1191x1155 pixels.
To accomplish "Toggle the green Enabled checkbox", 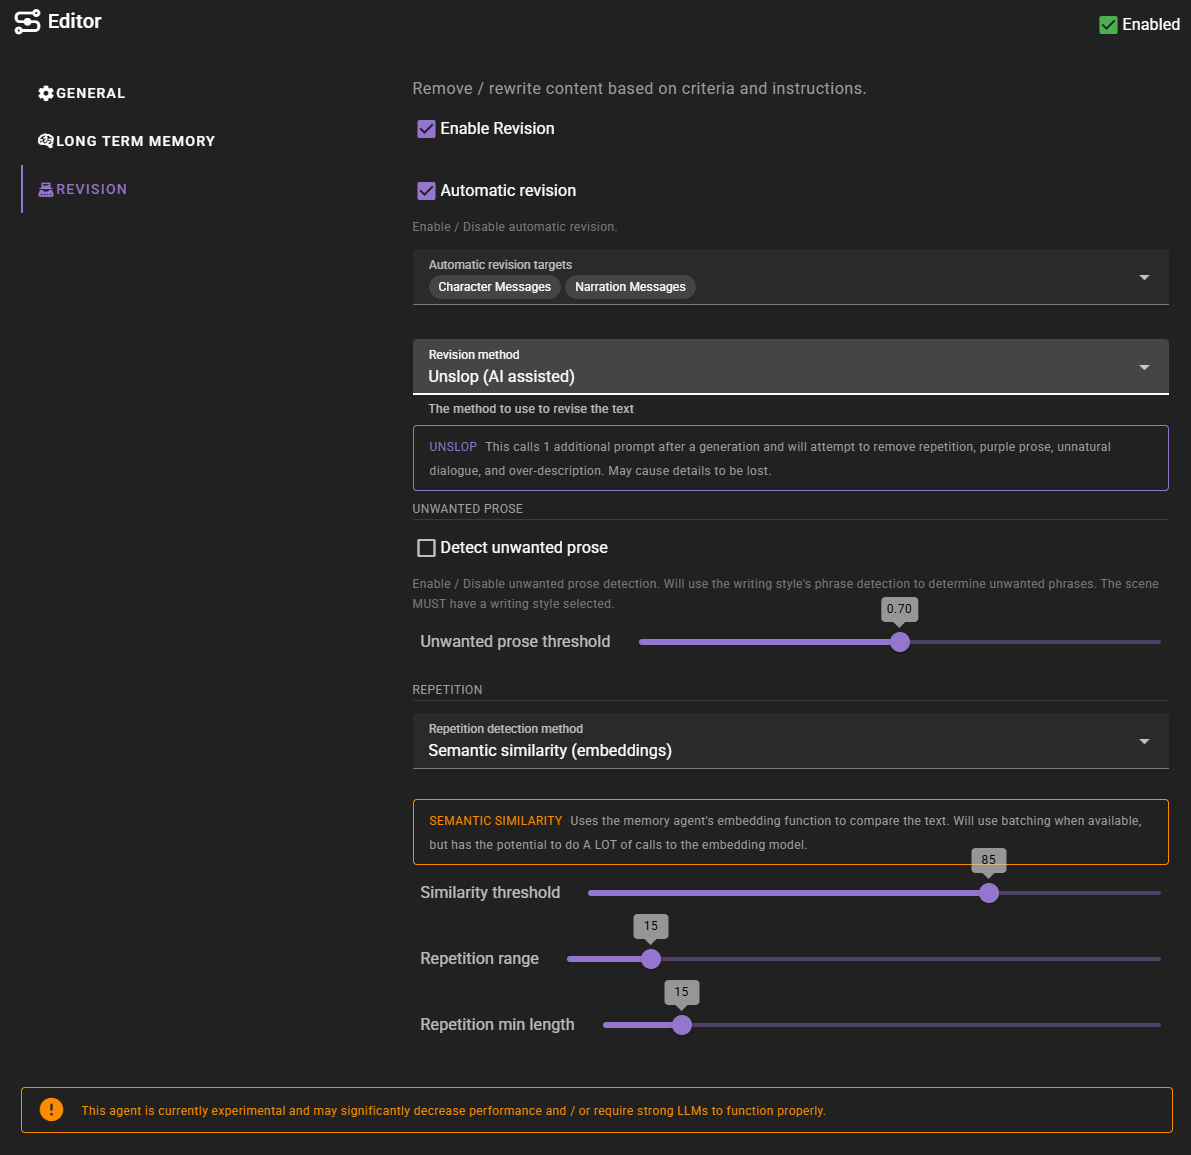I will pos(1108,25).
